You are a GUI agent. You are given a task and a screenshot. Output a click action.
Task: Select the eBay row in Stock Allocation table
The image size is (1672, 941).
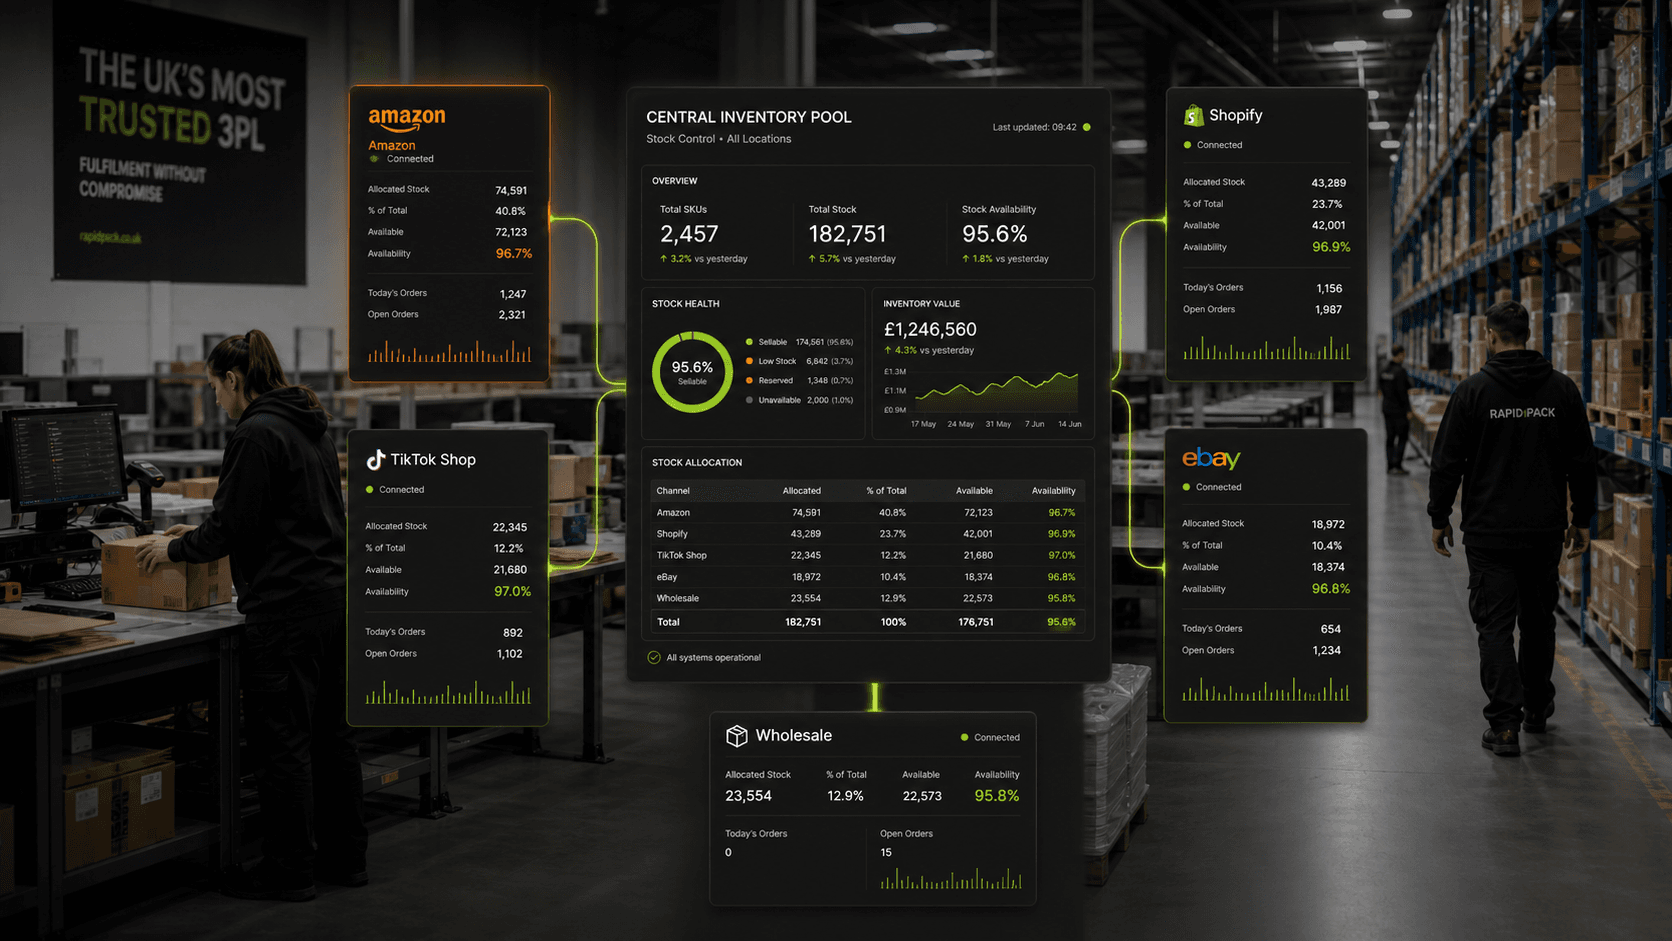pos(866,577)
